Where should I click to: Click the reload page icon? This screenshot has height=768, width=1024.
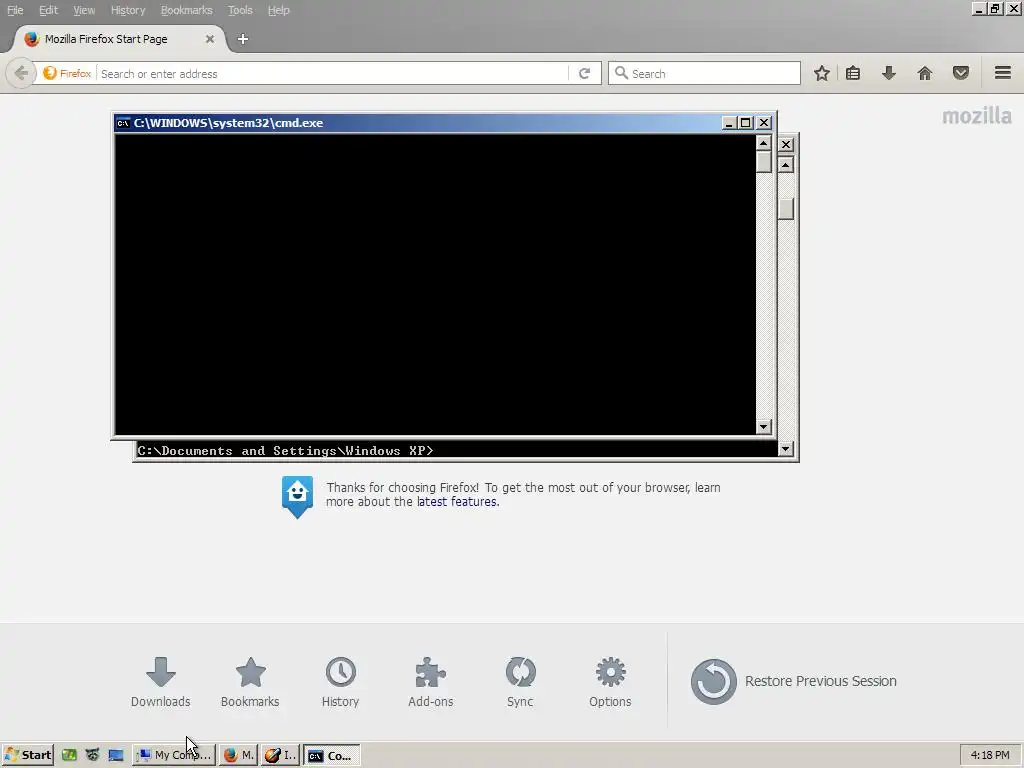[x=584, y=73]
